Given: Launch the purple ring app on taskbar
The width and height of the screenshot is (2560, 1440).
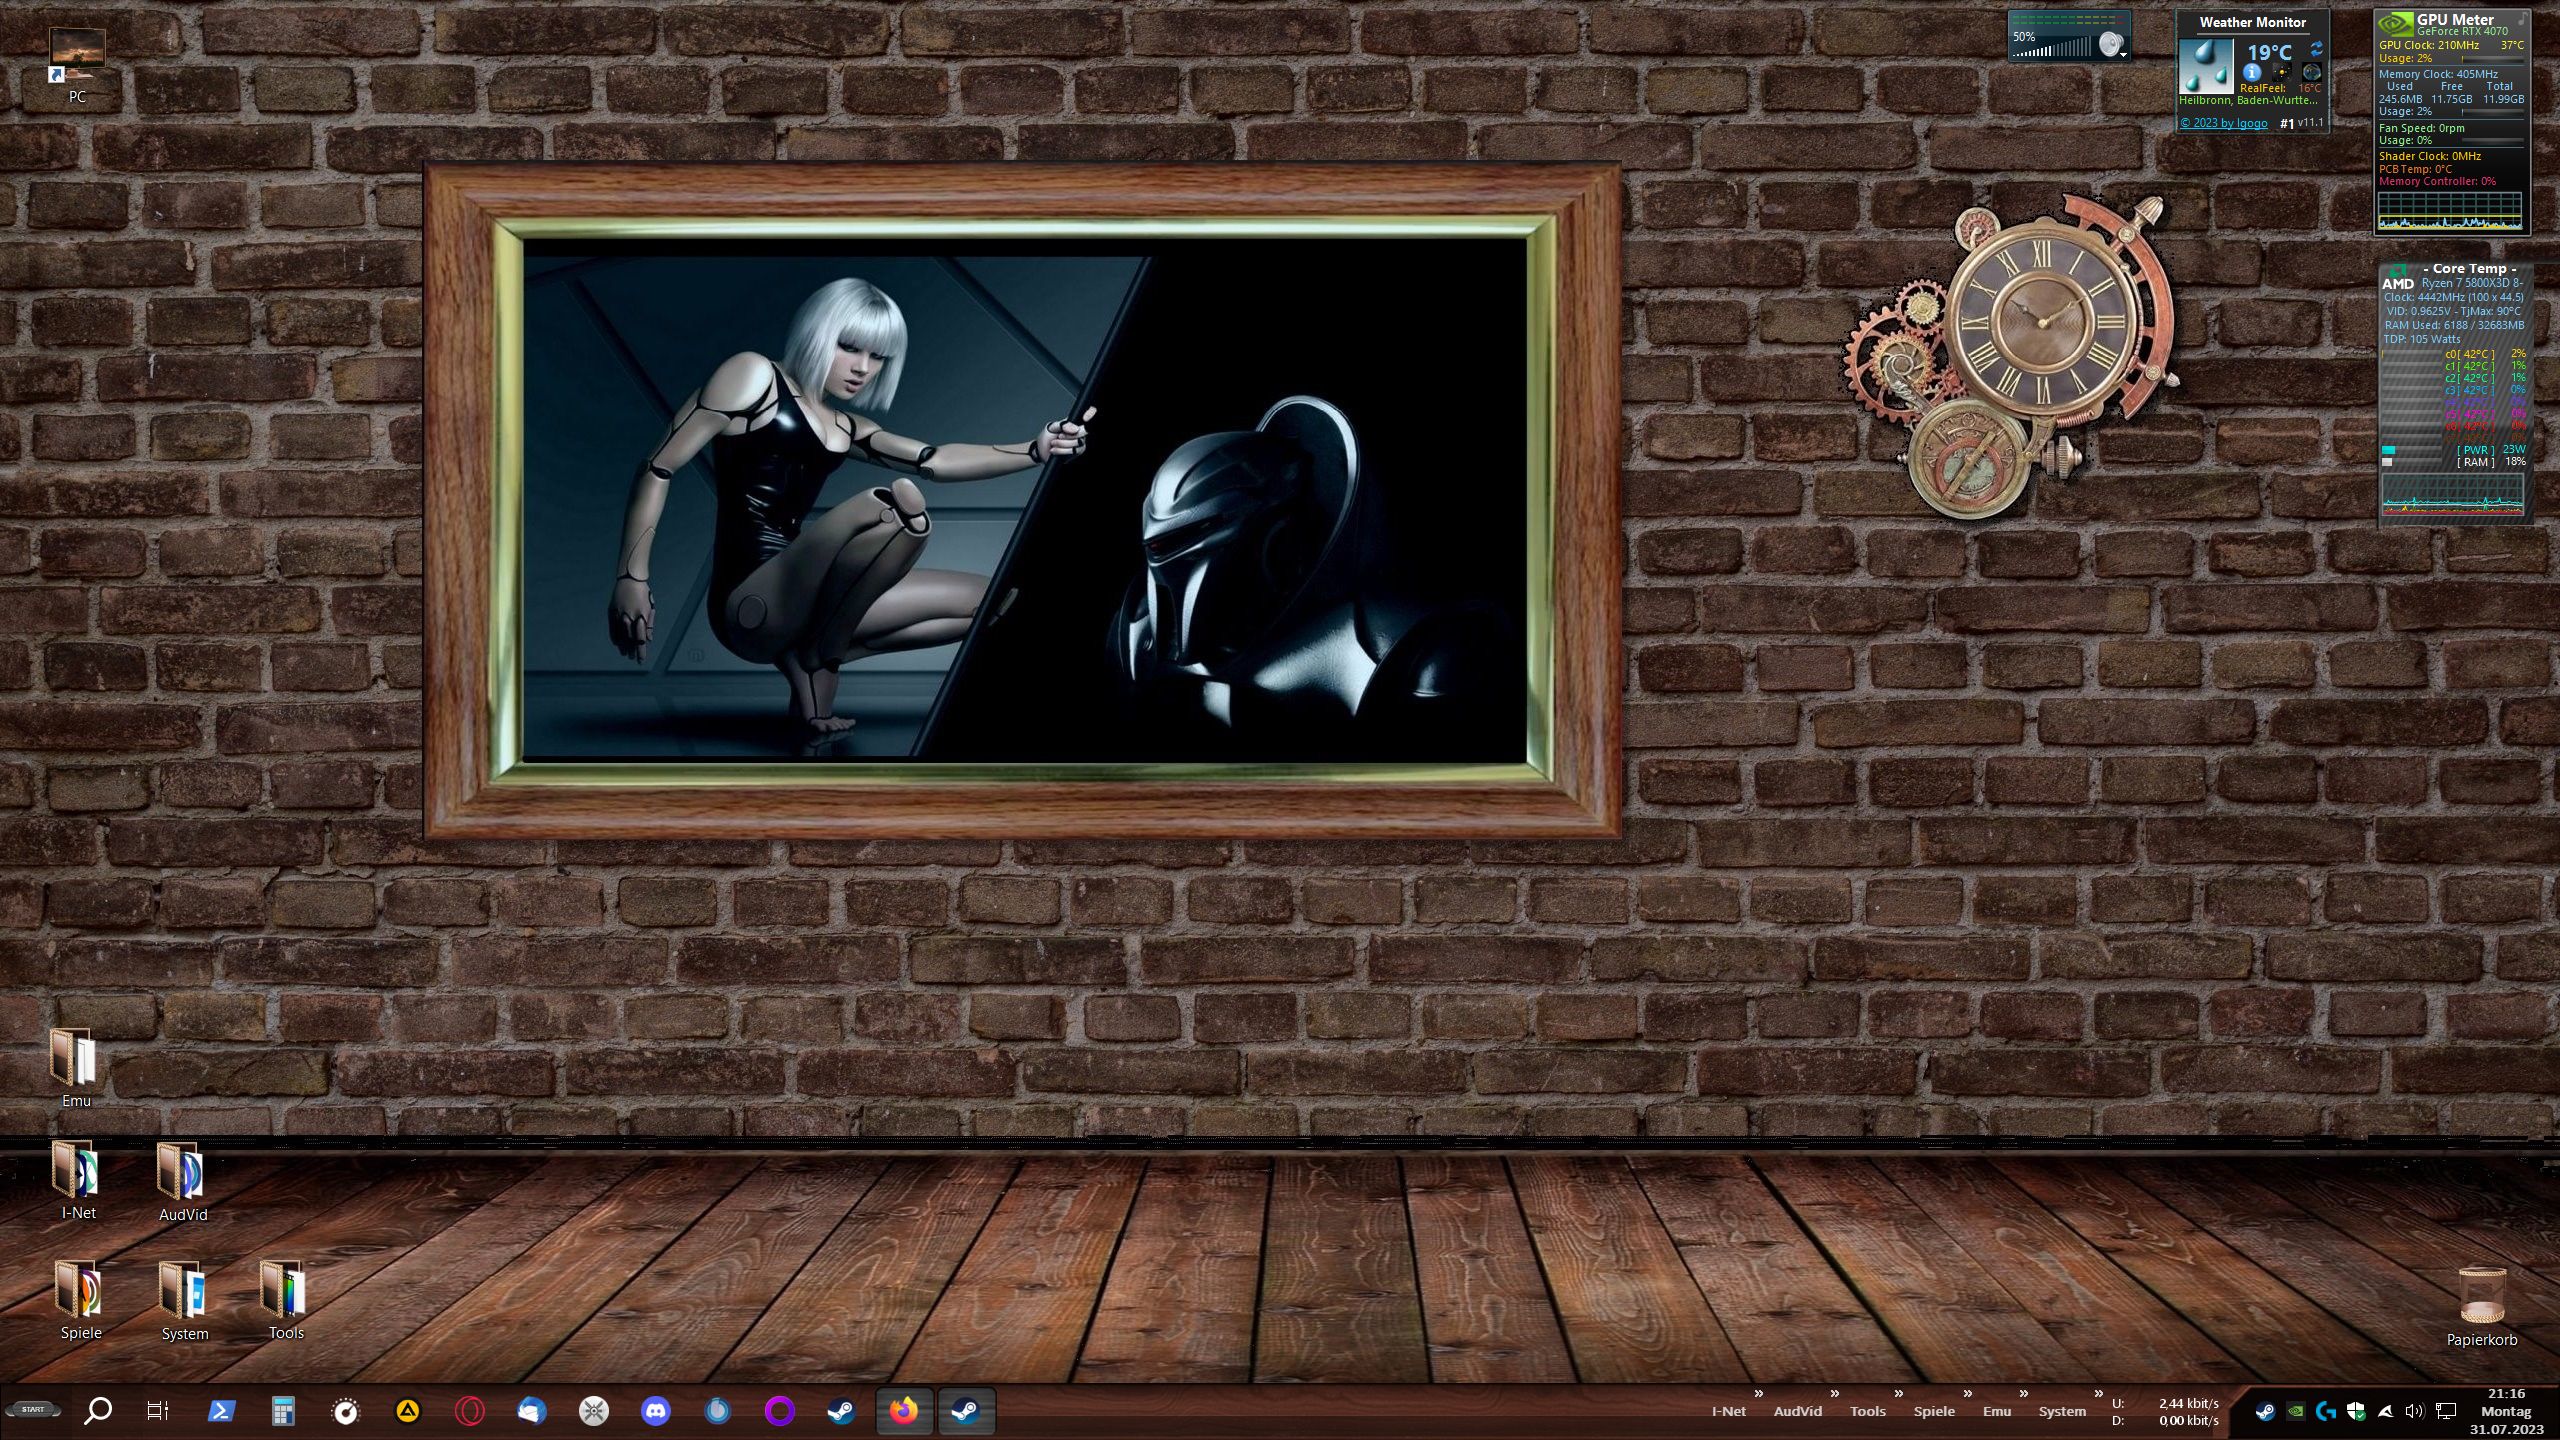Looking at the screenshot, I should pos(780,1411).
